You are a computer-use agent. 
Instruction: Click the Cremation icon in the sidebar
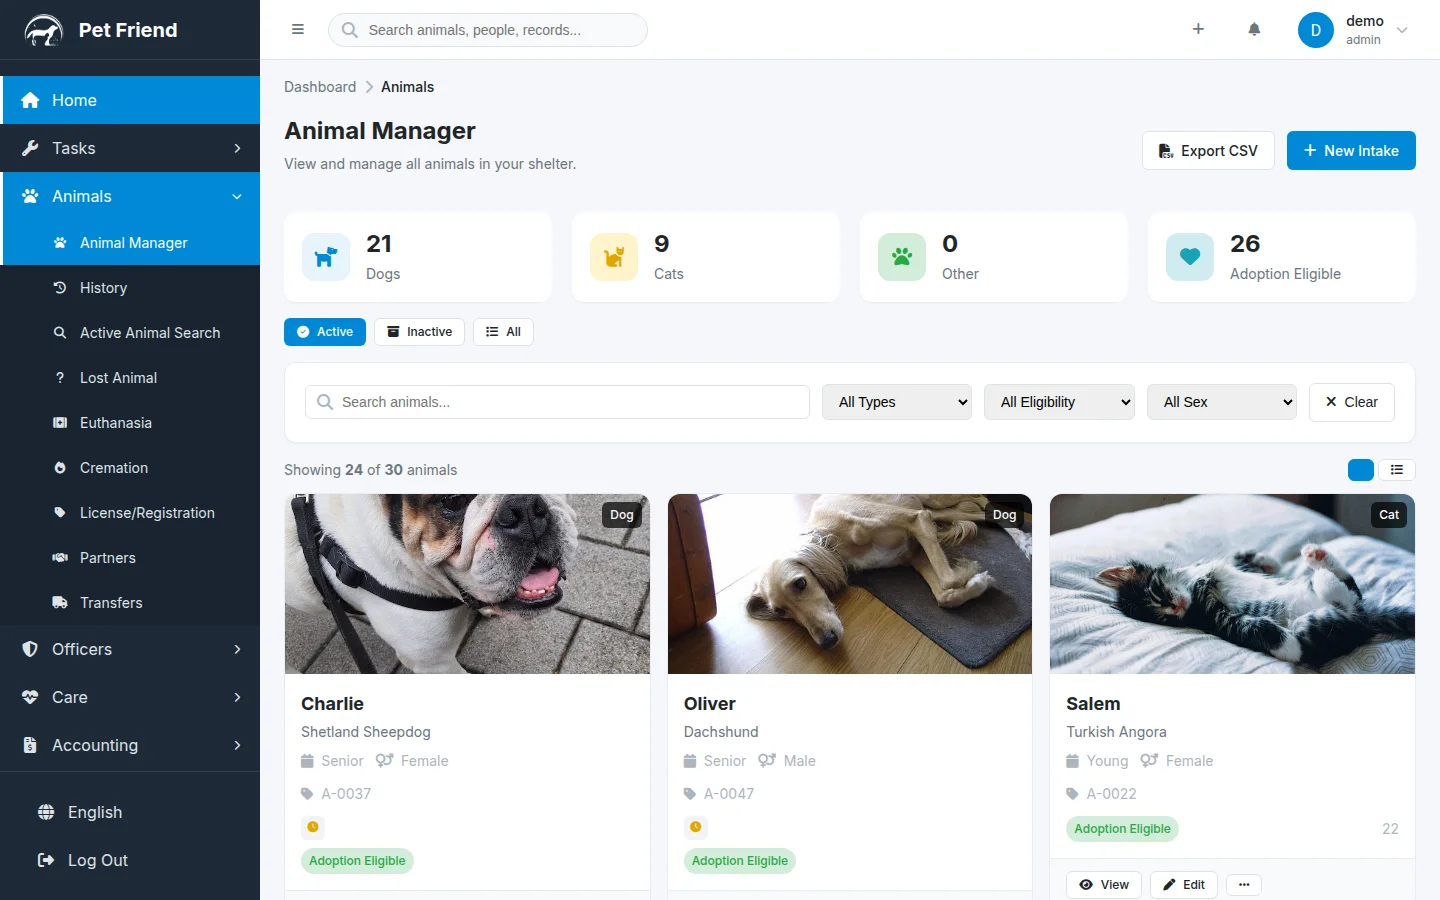pos(61,467)
